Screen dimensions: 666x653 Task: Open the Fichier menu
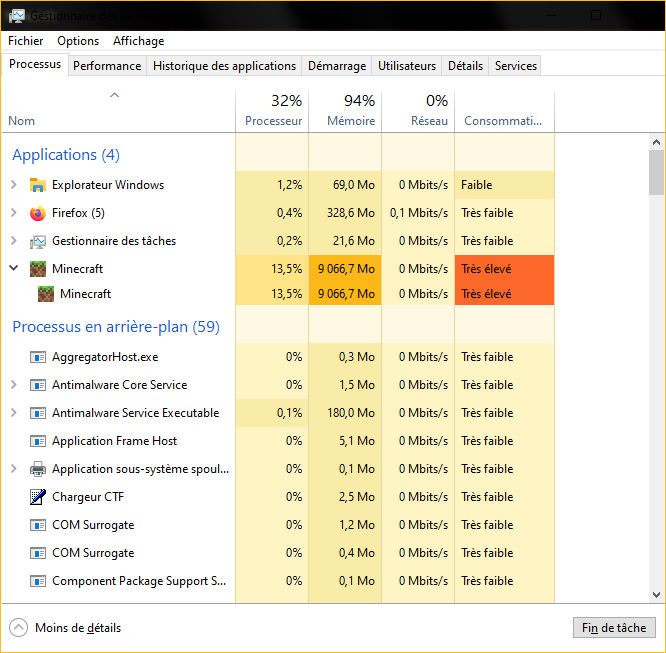click(x=25, y=41)
